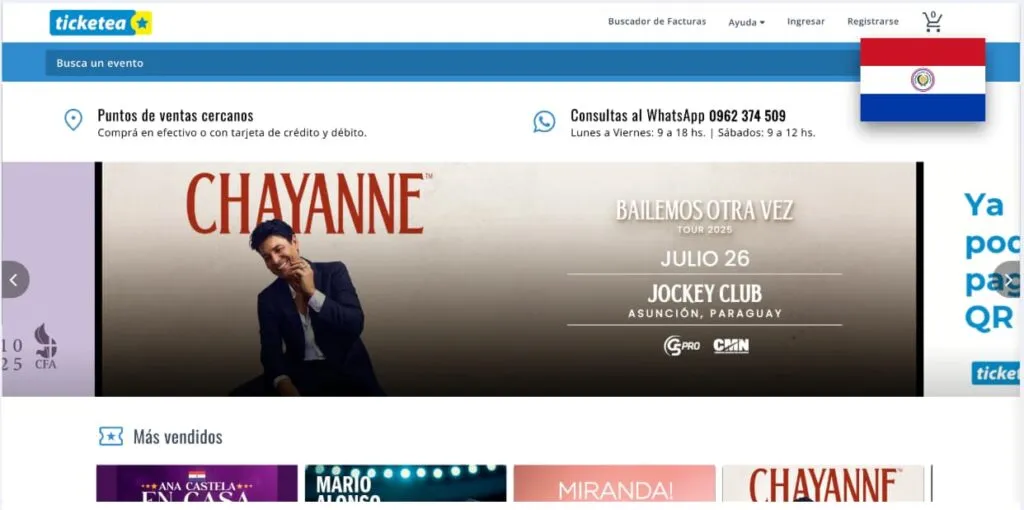
Task: Click the Más vendidos heading
Action: pos(178,437)
